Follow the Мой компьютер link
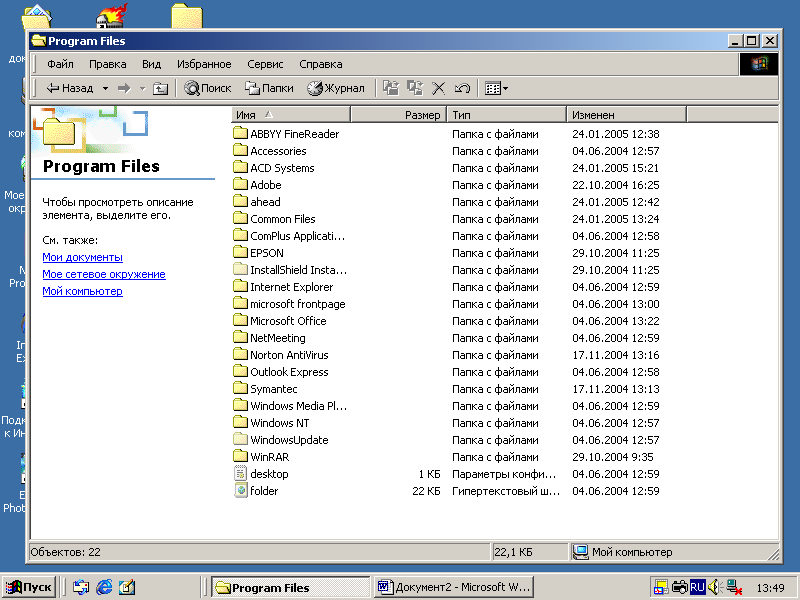Viewport: 800px width, 600px height. point(83,291)
